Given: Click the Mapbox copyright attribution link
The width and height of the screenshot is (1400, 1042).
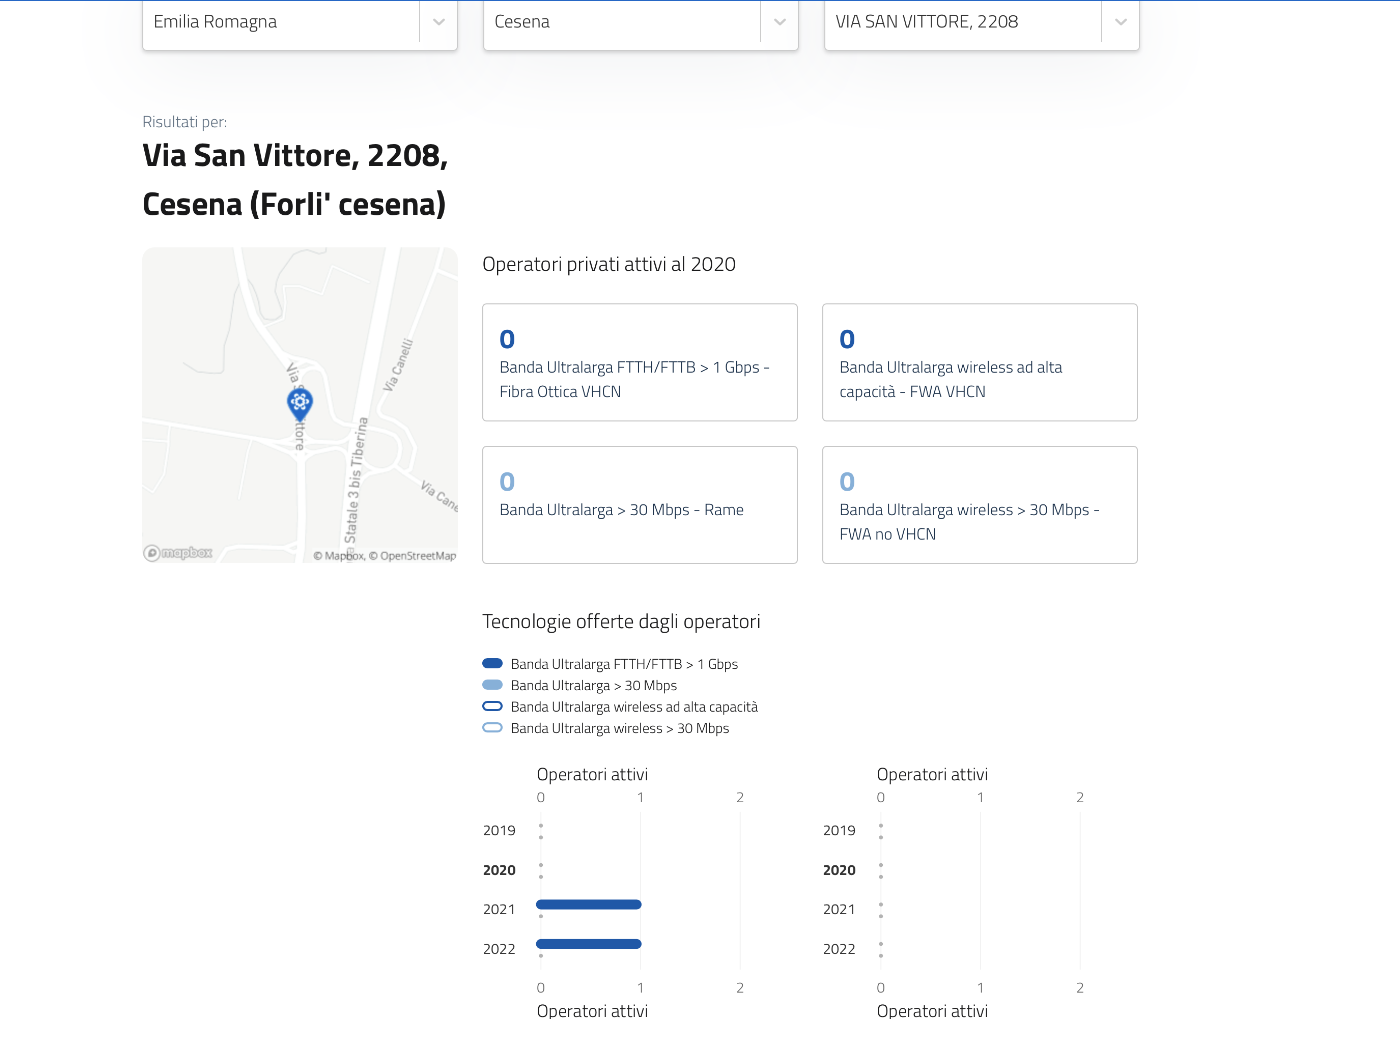Looking at the screenshot, I should 338,556.
